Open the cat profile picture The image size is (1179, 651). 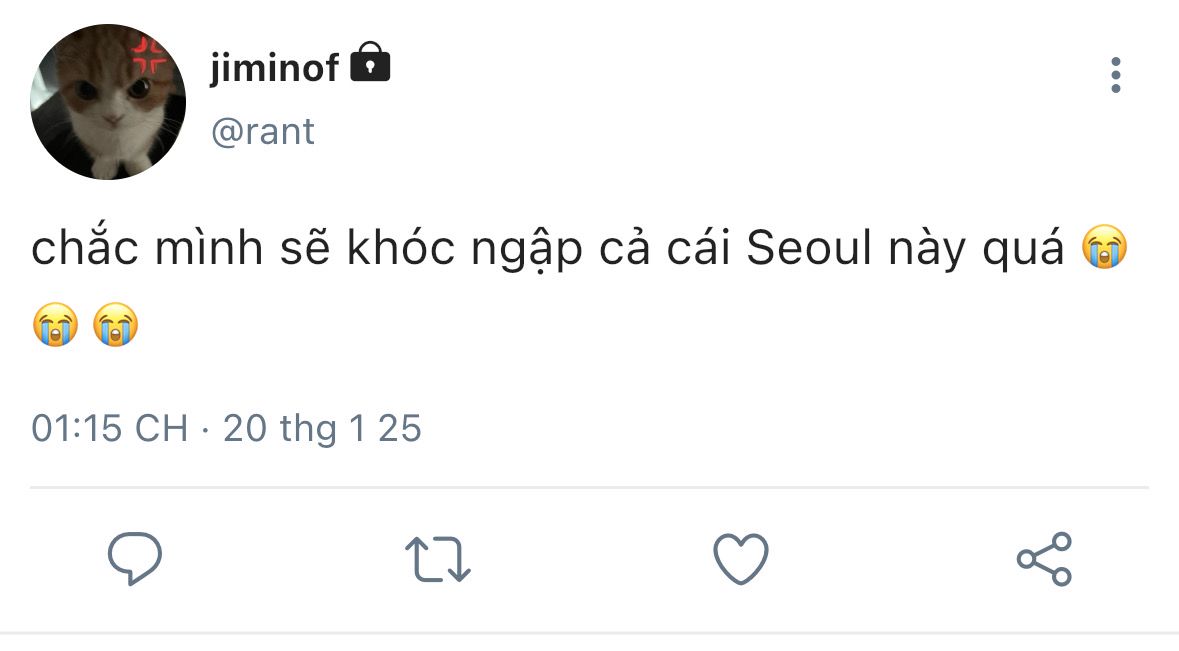click(x=108, y=103)
